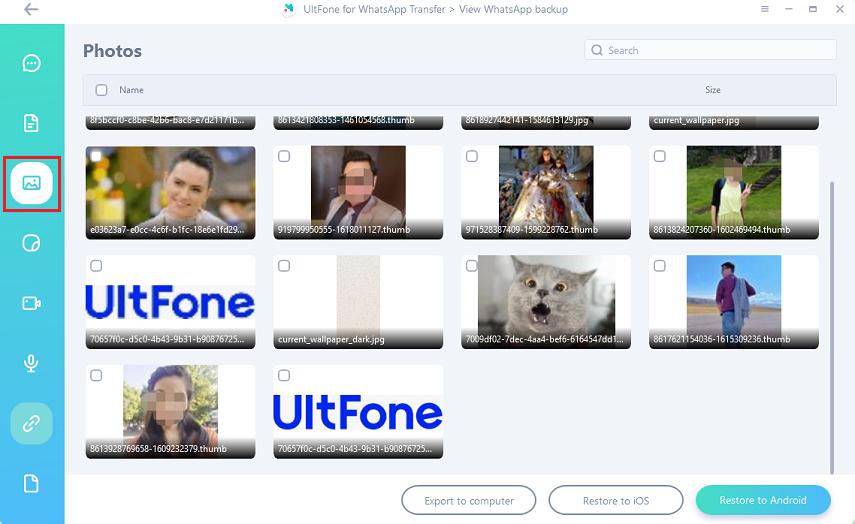Open the Videos sidebar category
855x524 pixels.
click(x=31, y=303)
